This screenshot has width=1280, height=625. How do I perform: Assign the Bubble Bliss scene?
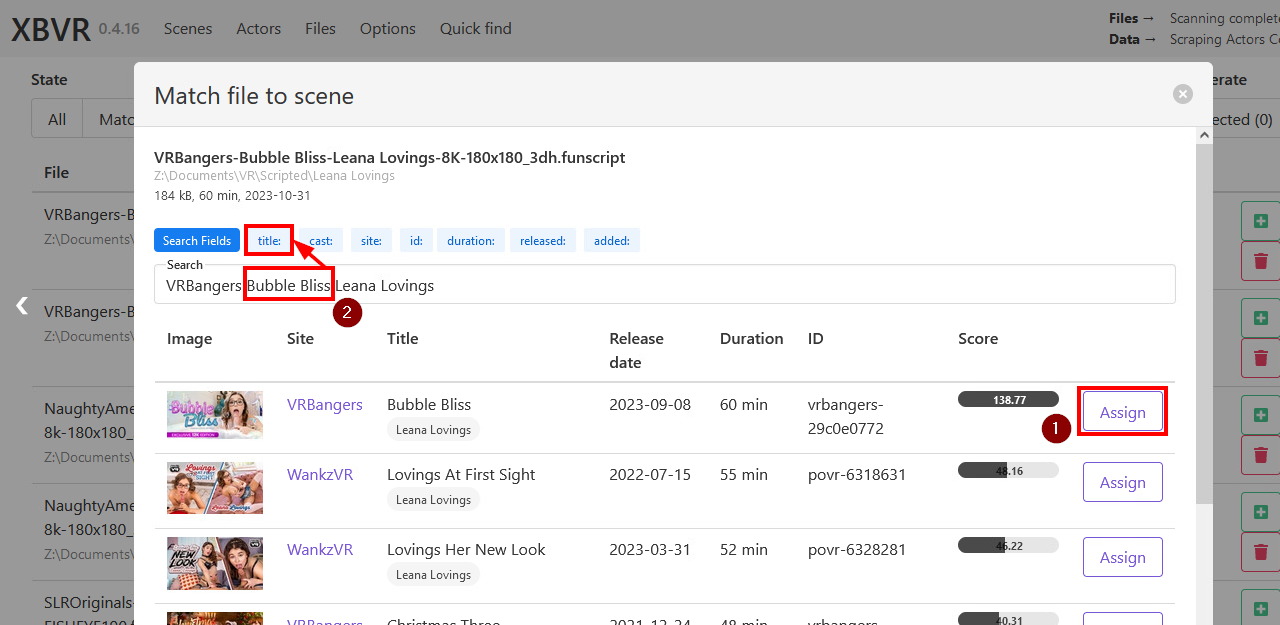click(x=1122, y=412)
